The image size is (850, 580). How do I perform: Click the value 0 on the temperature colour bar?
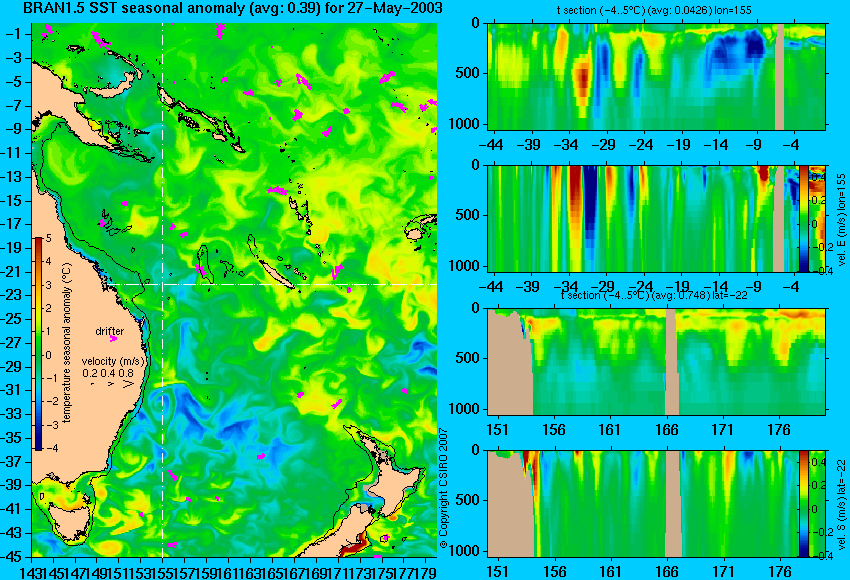(x=48, y=355)
